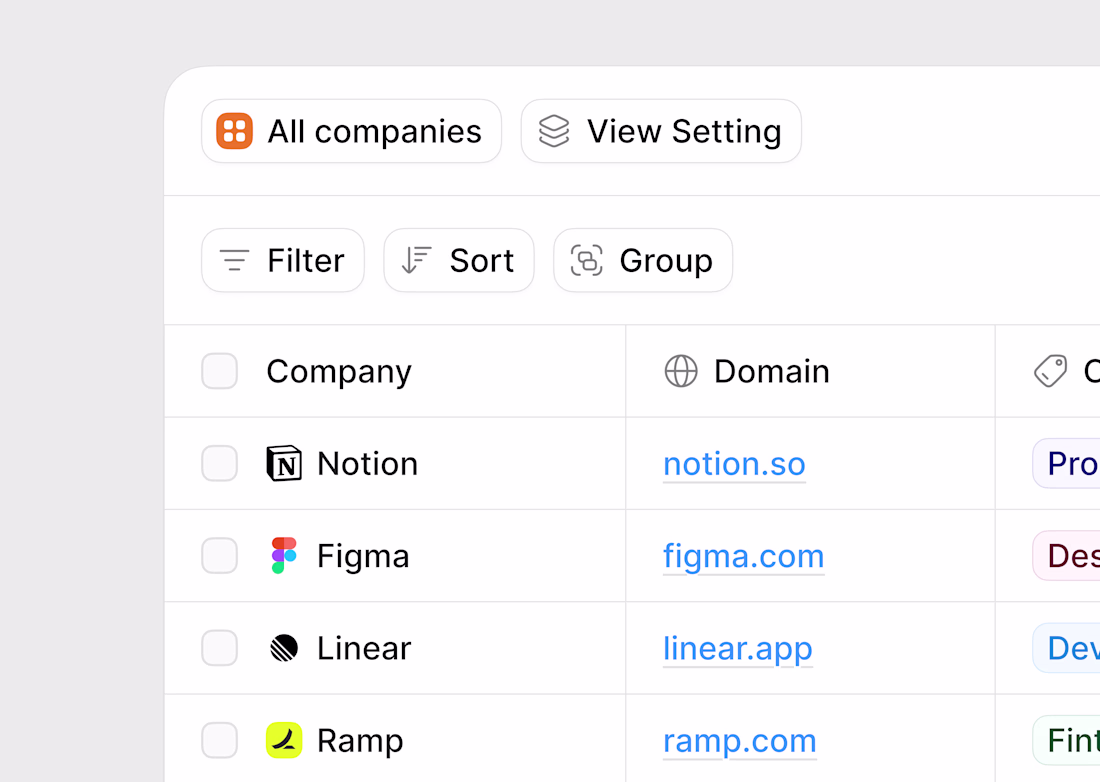Screen dimensions: 1100x782
Task: Check the Notion row checkbox
Action: point(220,464)
